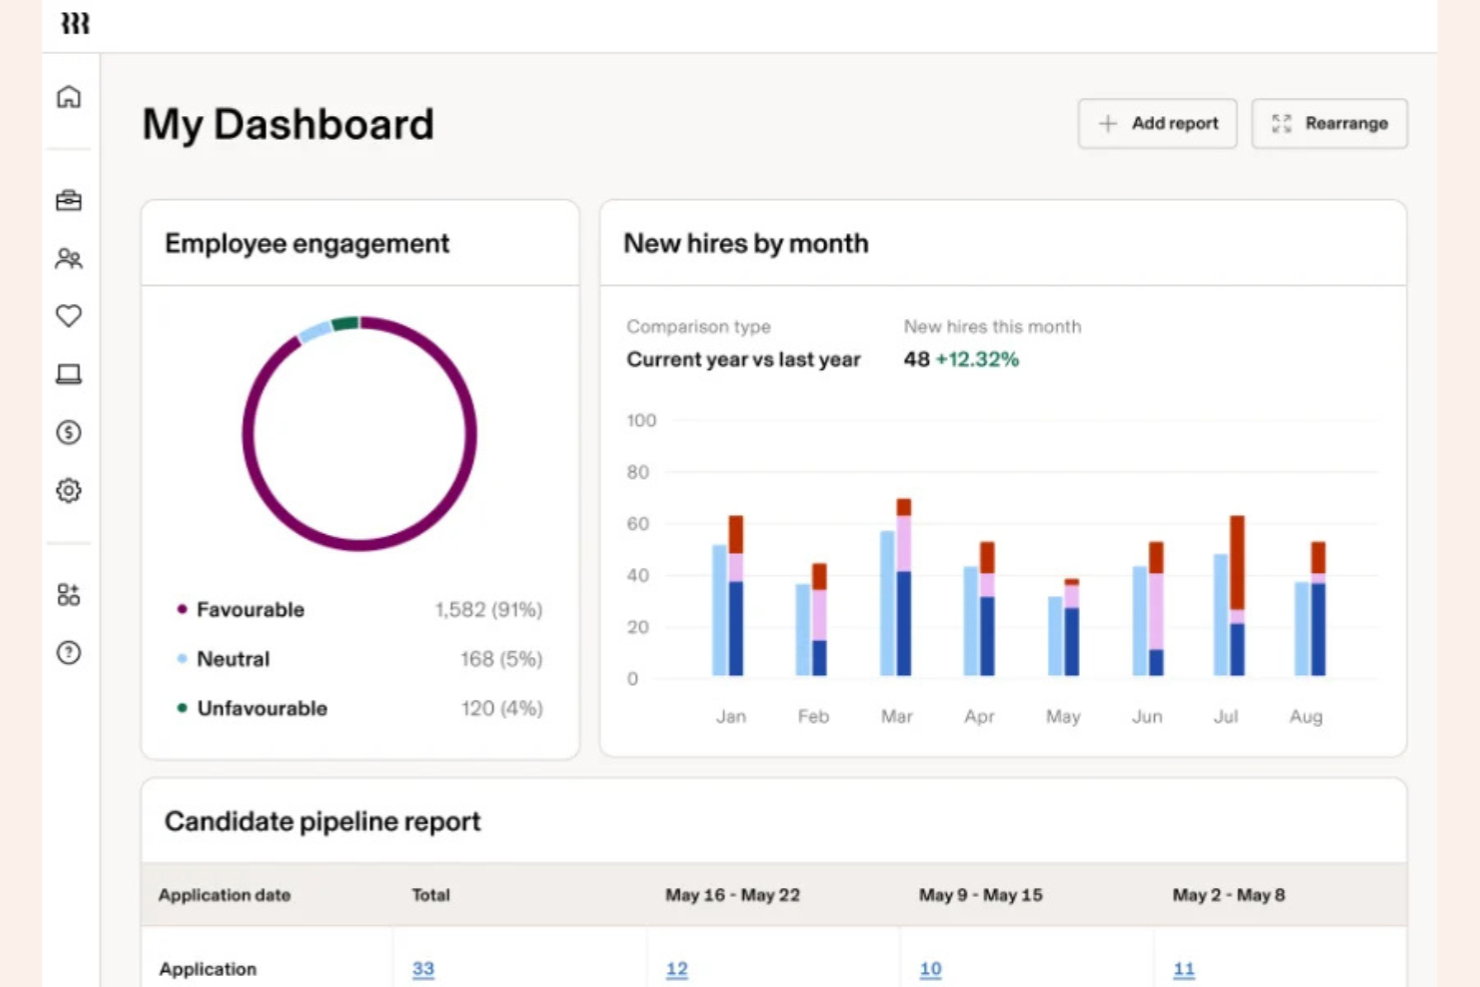Open the dollar Payroll icon
This screenshot has width=1480, height=987.
tap(68, 432)
